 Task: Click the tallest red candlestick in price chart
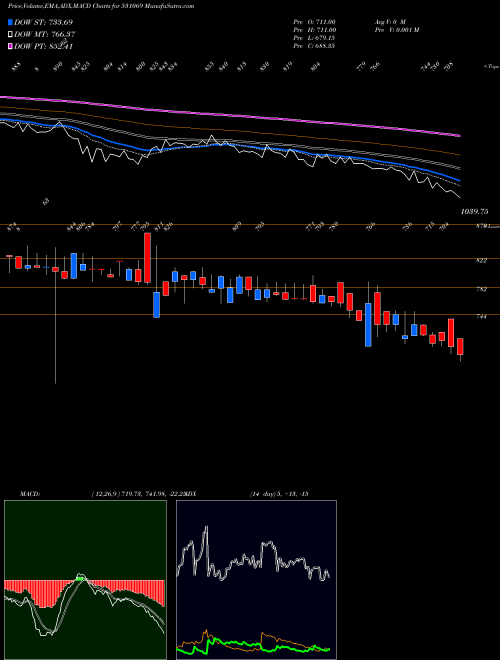pyautogui.click(x=147, y=258)
